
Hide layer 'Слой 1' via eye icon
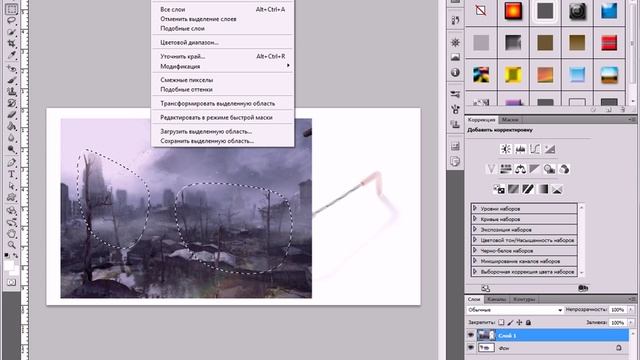471,335
